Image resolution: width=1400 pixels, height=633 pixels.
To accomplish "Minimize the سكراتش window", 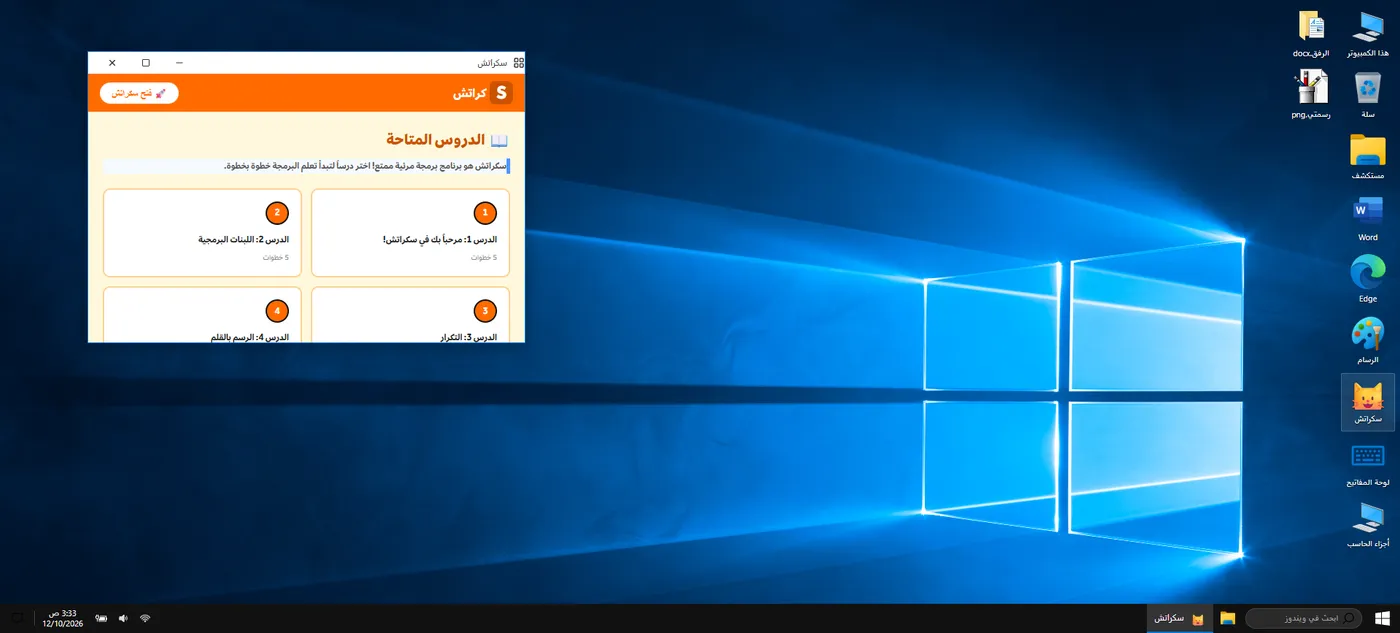I will pos(179,62).
